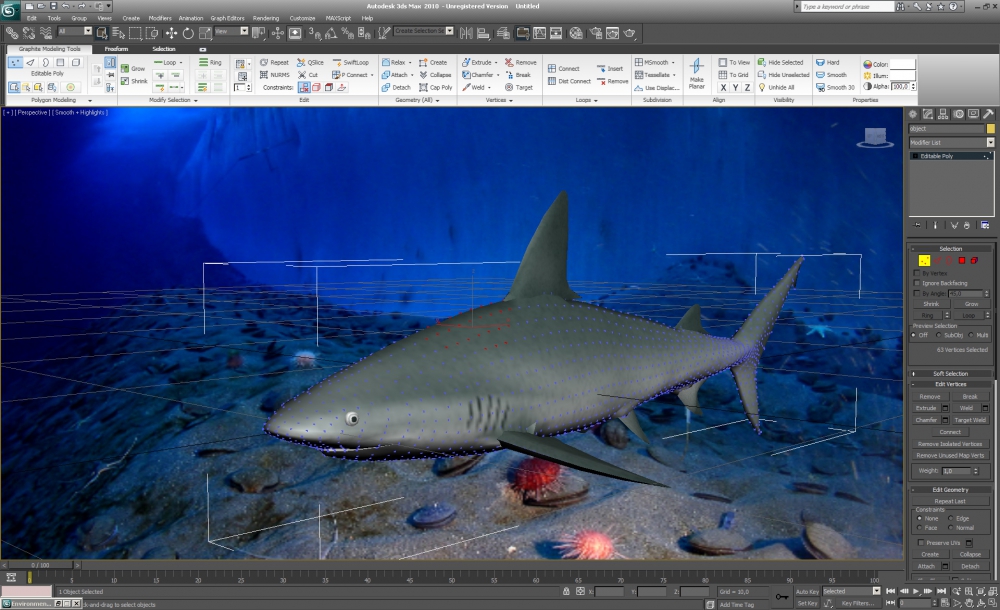Activate the Select and Rotate tool

coord(187,33)
